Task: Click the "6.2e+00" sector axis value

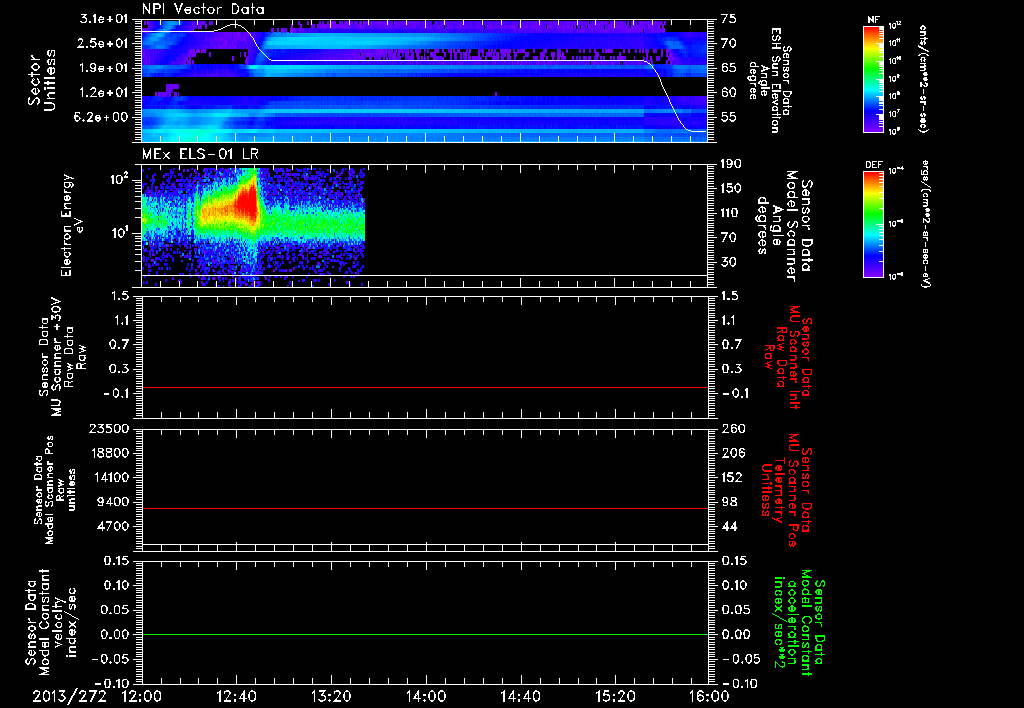Action: [103, 117]
